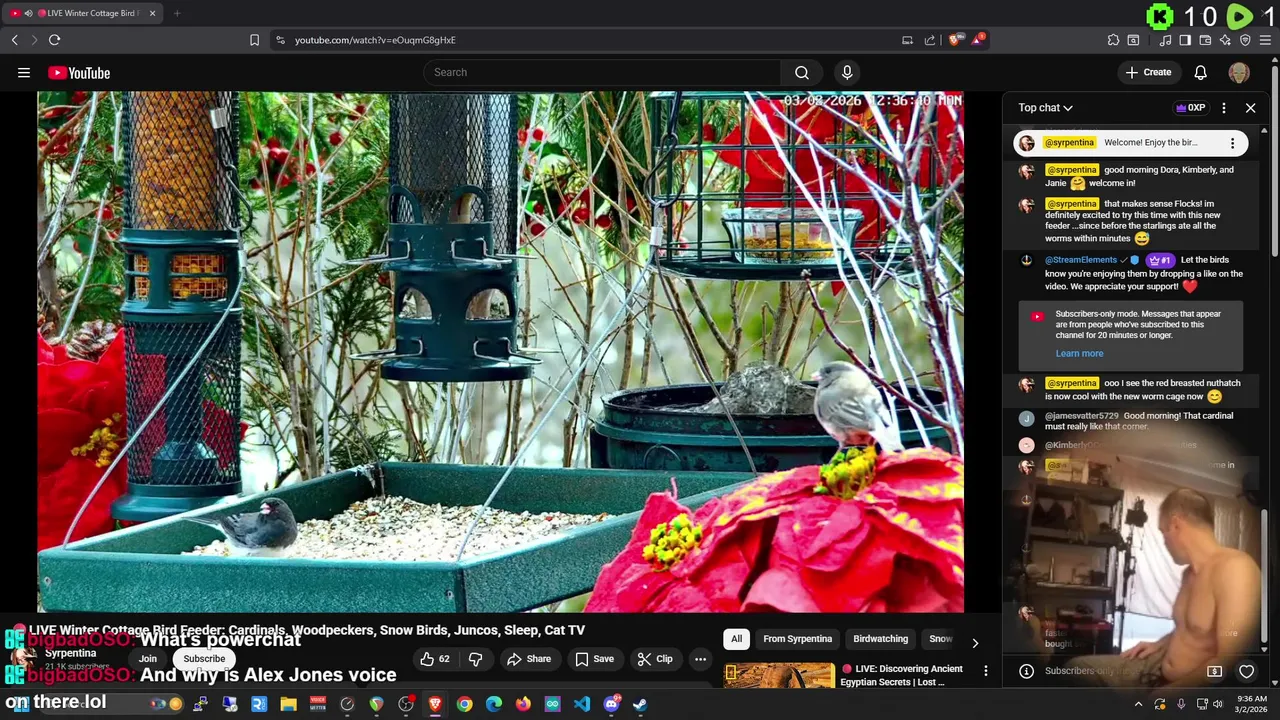Open YouTube notifications bell

1200,72
